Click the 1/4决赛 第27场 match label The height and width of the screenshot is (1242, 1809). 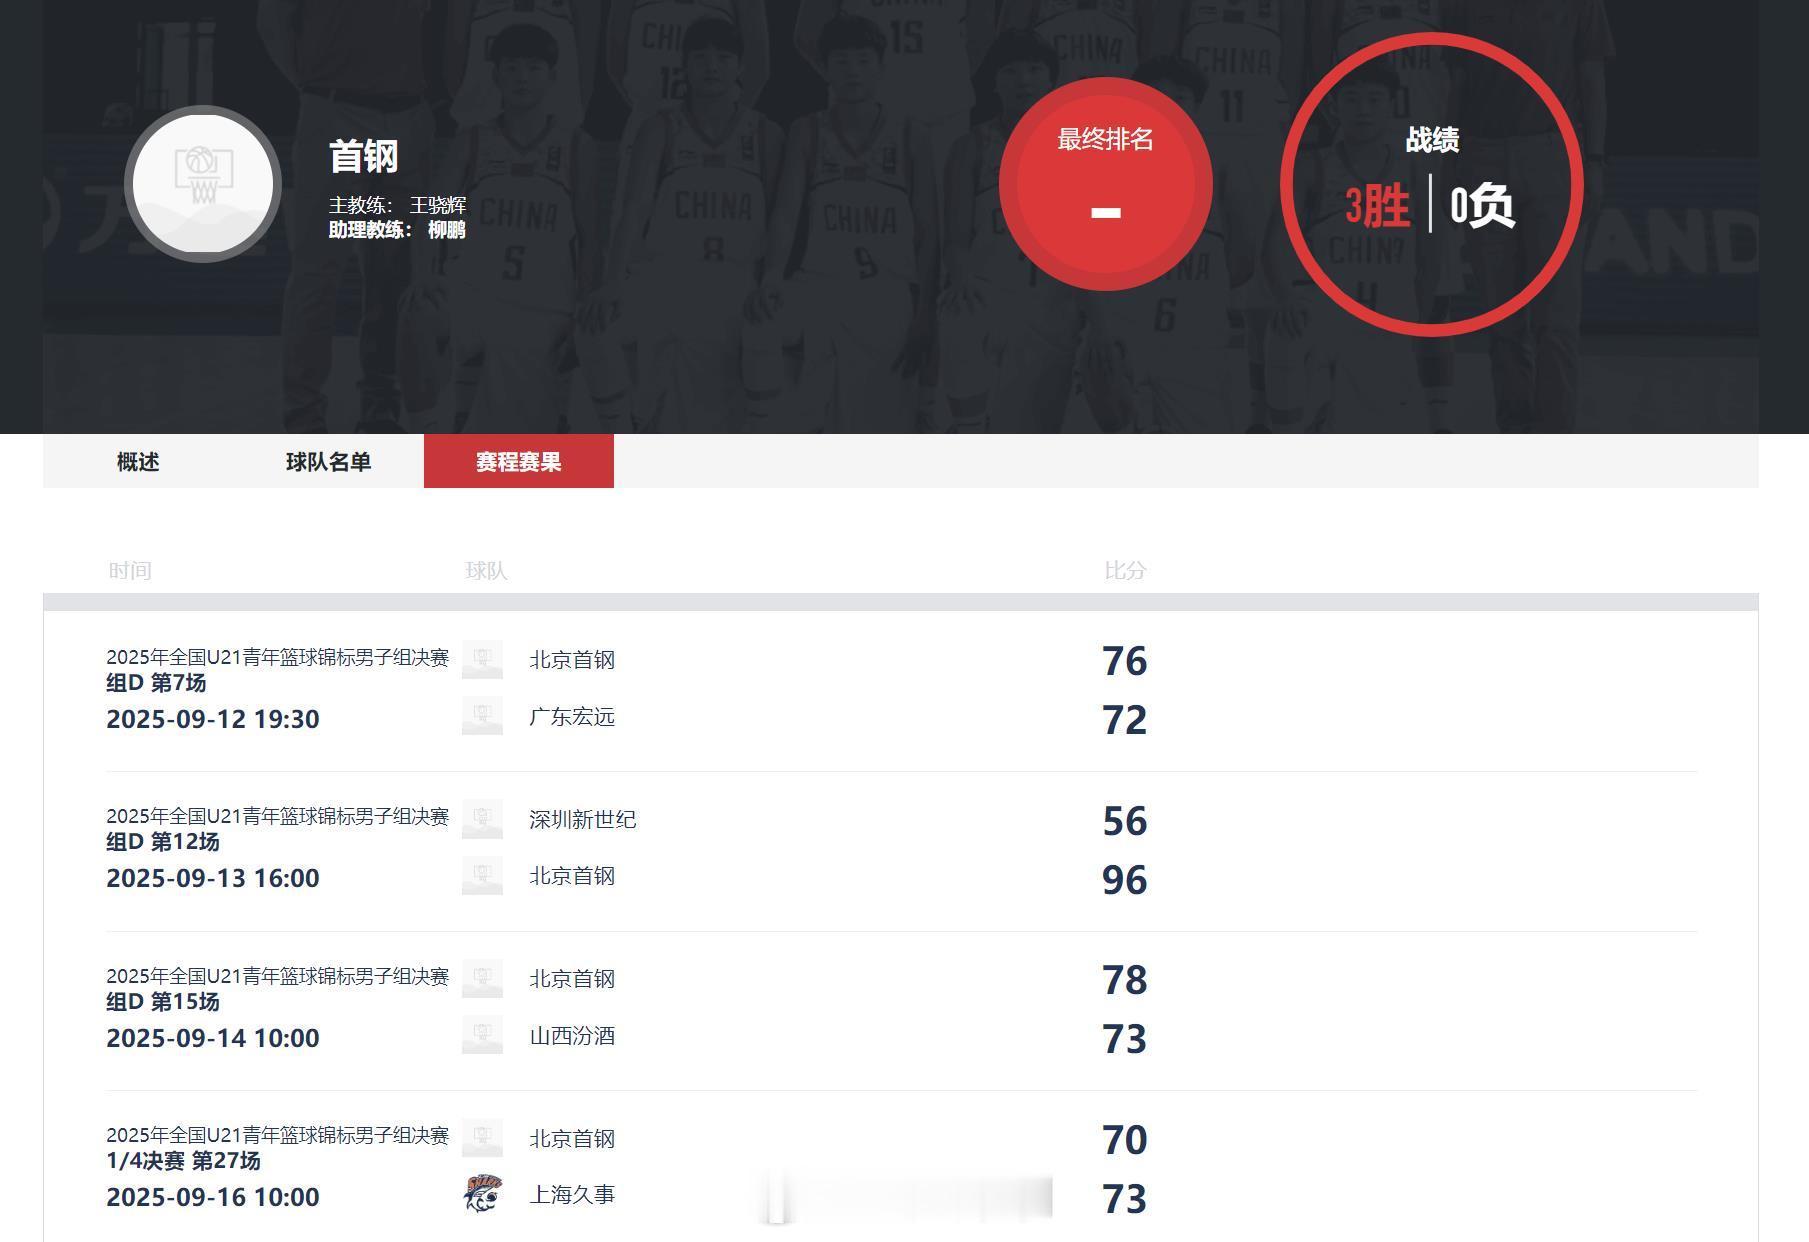click(183, 1161)
